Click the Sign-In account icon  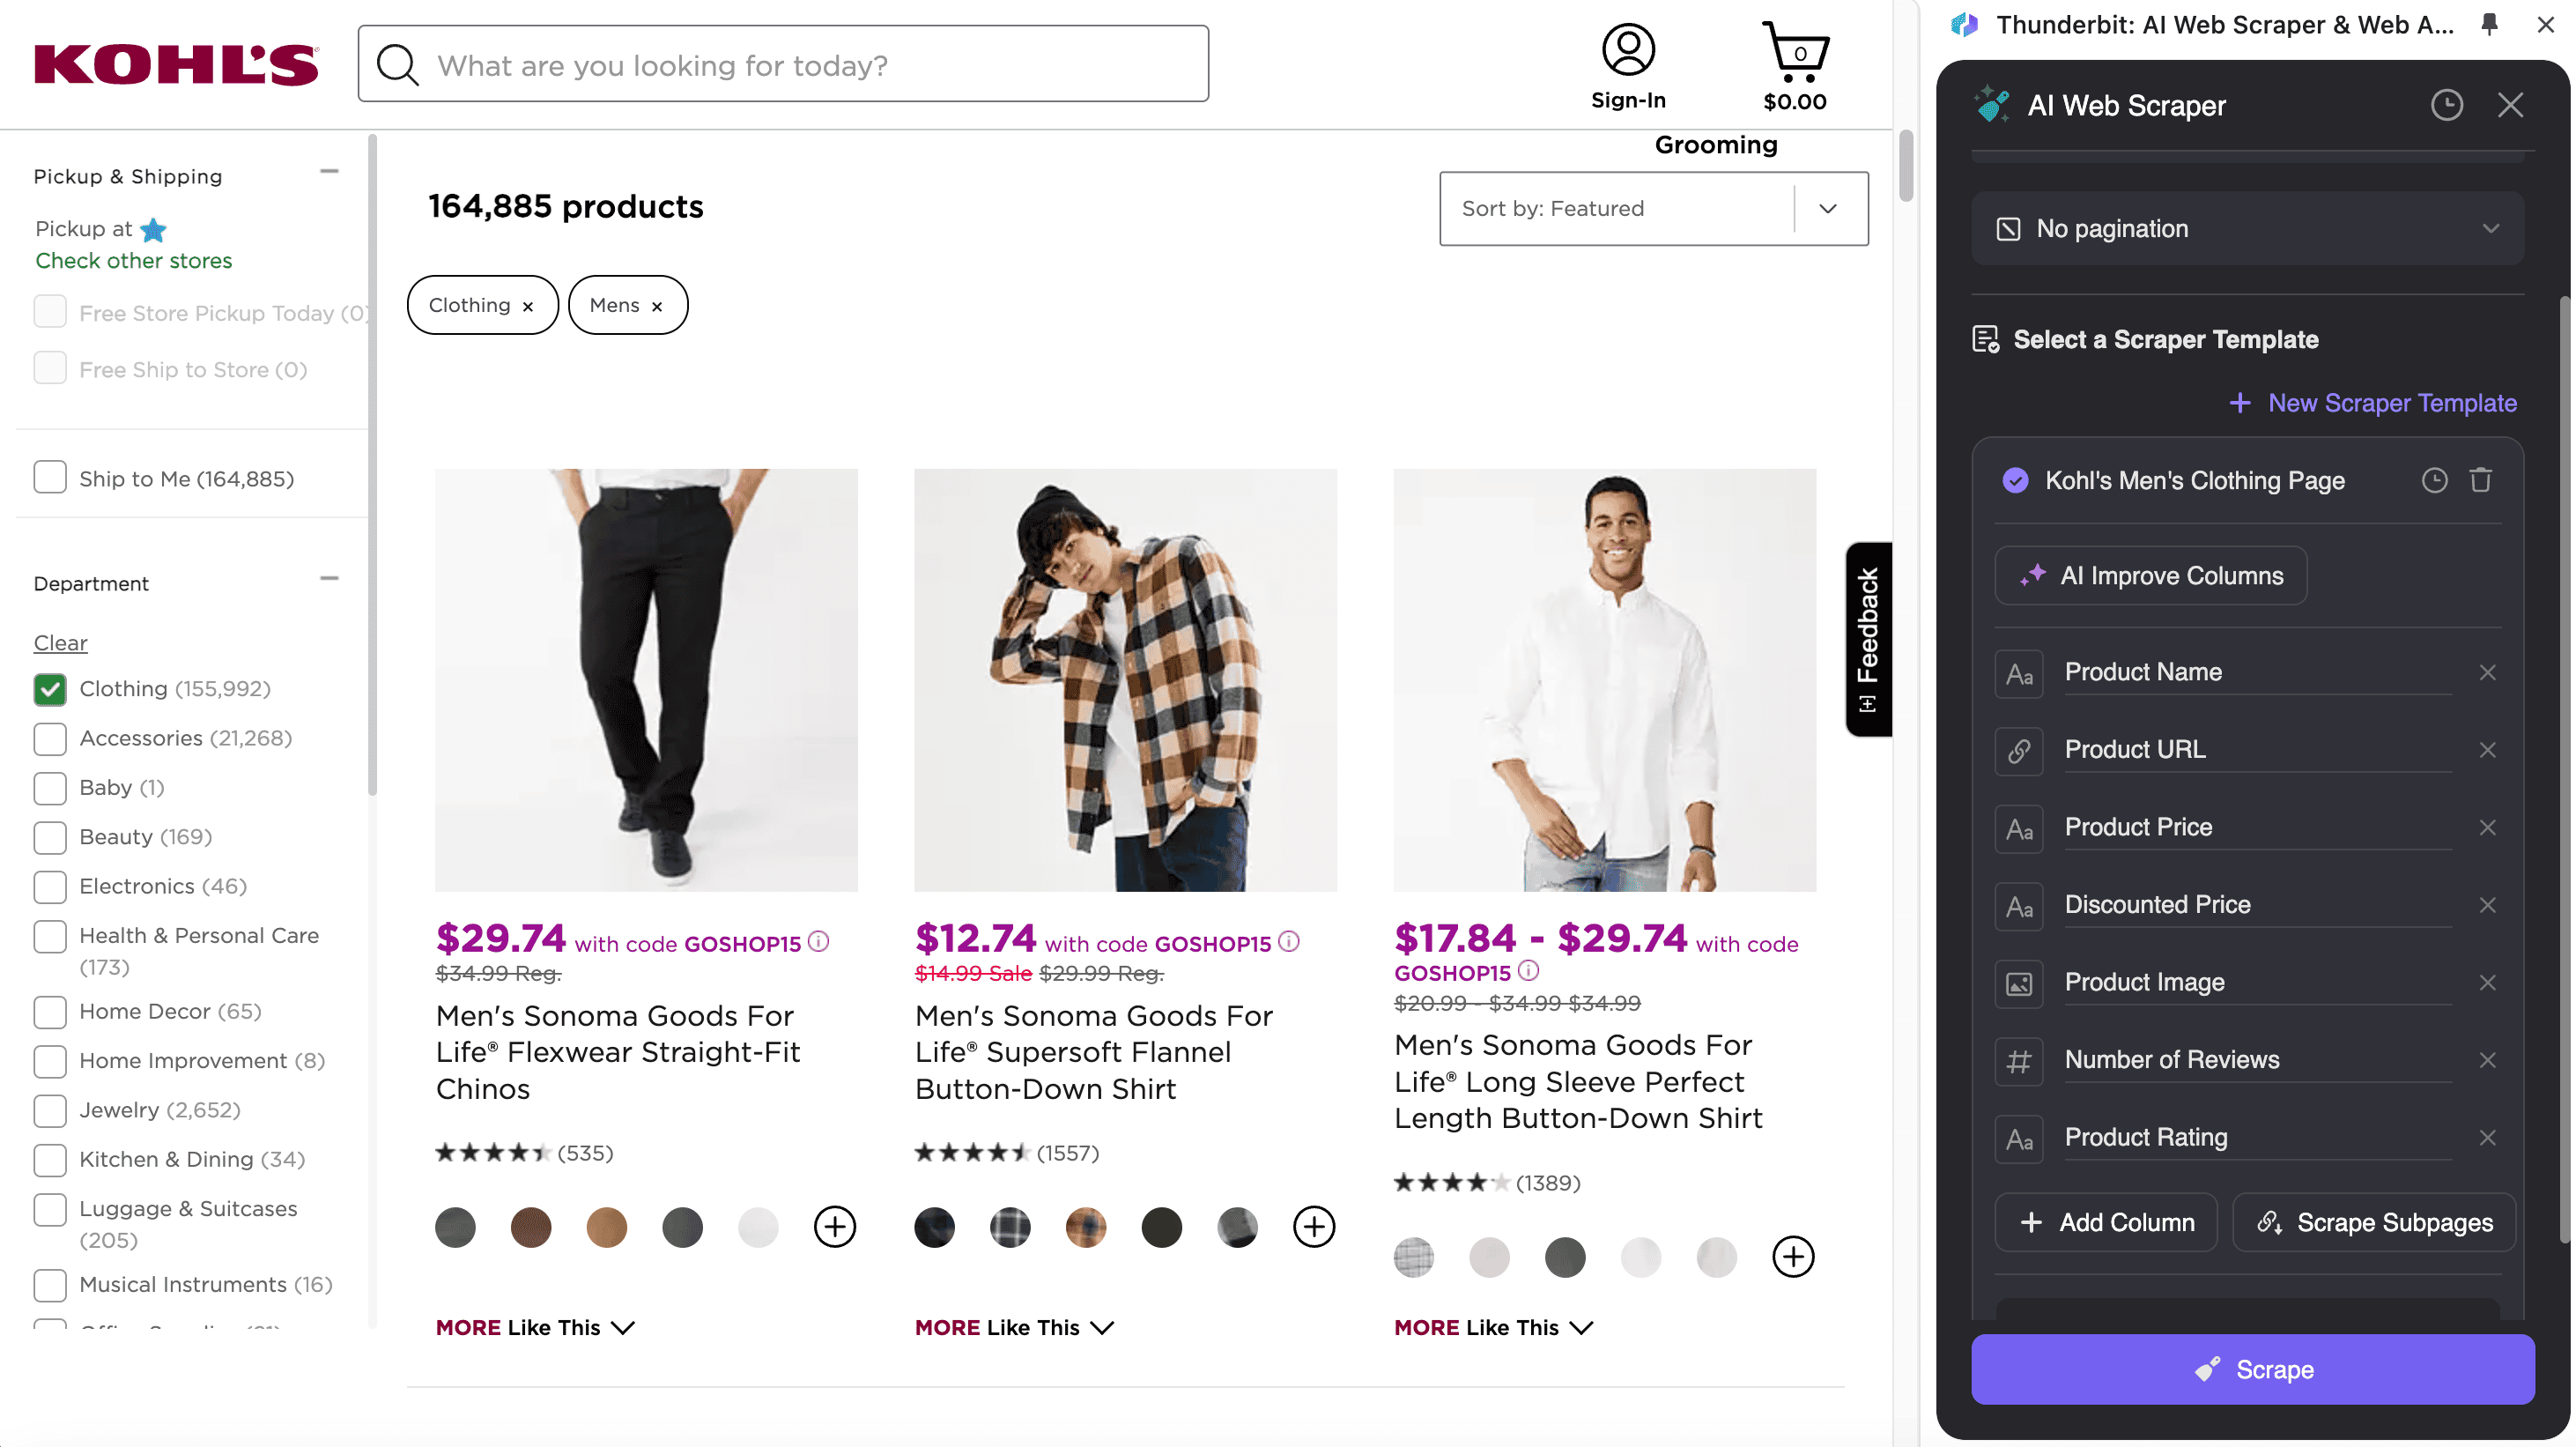pos(1628,50)
